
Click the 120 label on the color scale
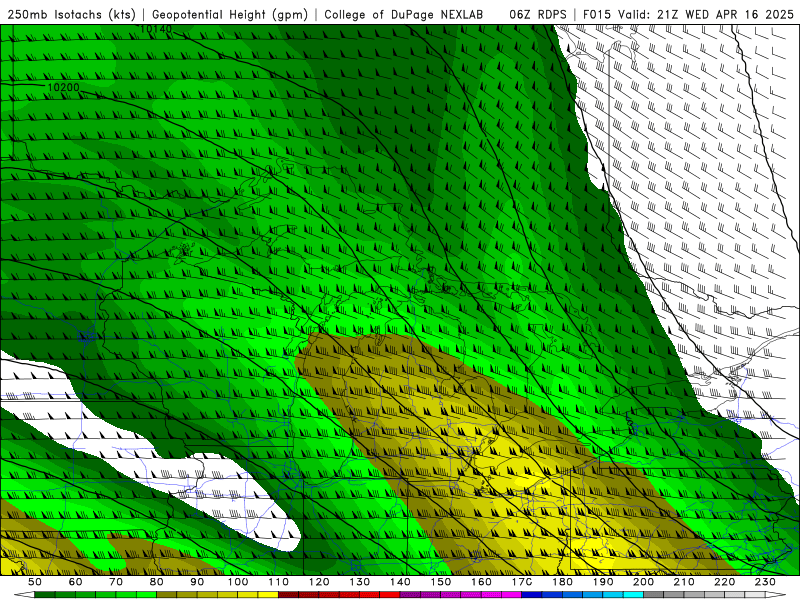[319, 582]
